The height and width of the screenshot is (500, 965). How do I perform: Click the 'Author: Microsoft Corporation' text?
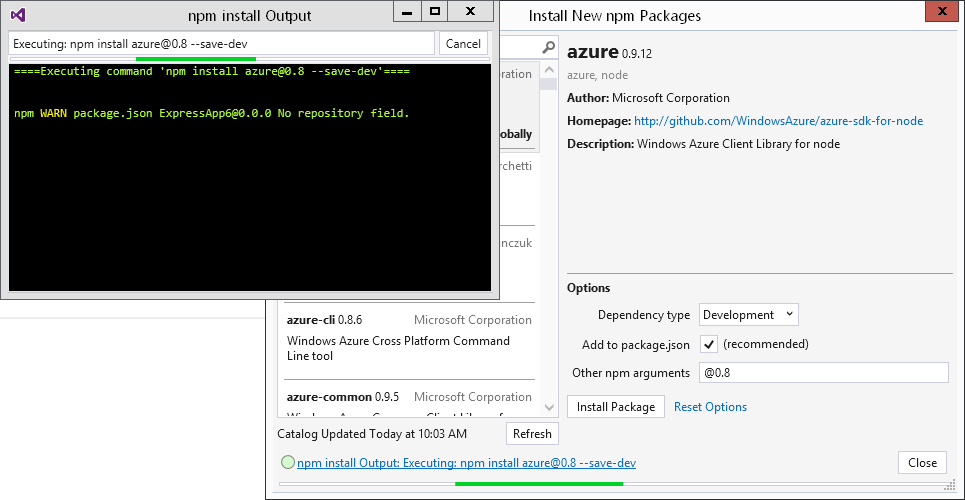pos(648,98)
